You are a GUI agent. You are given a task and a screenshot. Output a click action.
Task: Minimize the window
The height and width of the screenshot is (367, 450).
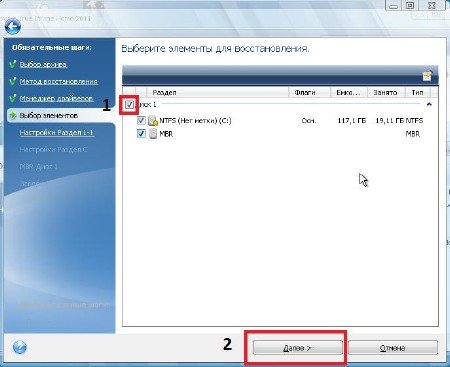click(x=394, y=5)
